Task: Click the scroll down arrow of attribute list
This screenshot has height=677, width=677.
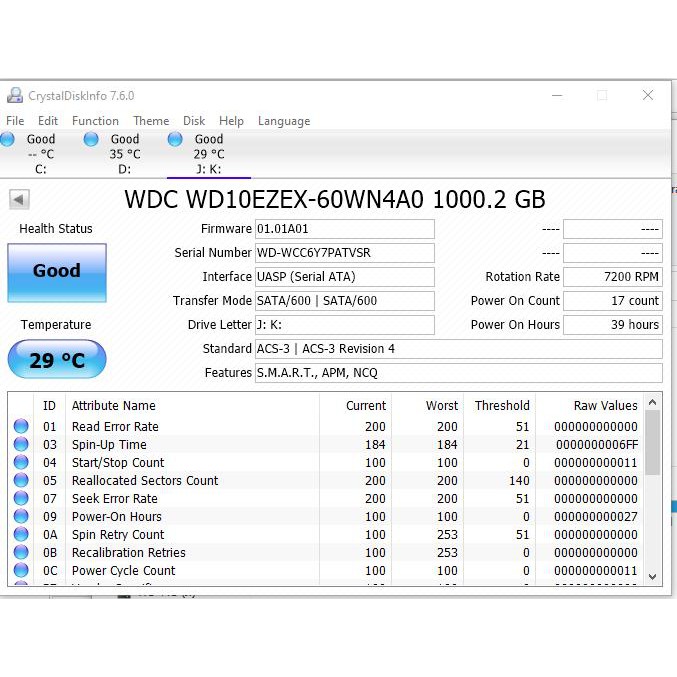Action: tap(652, 576)
